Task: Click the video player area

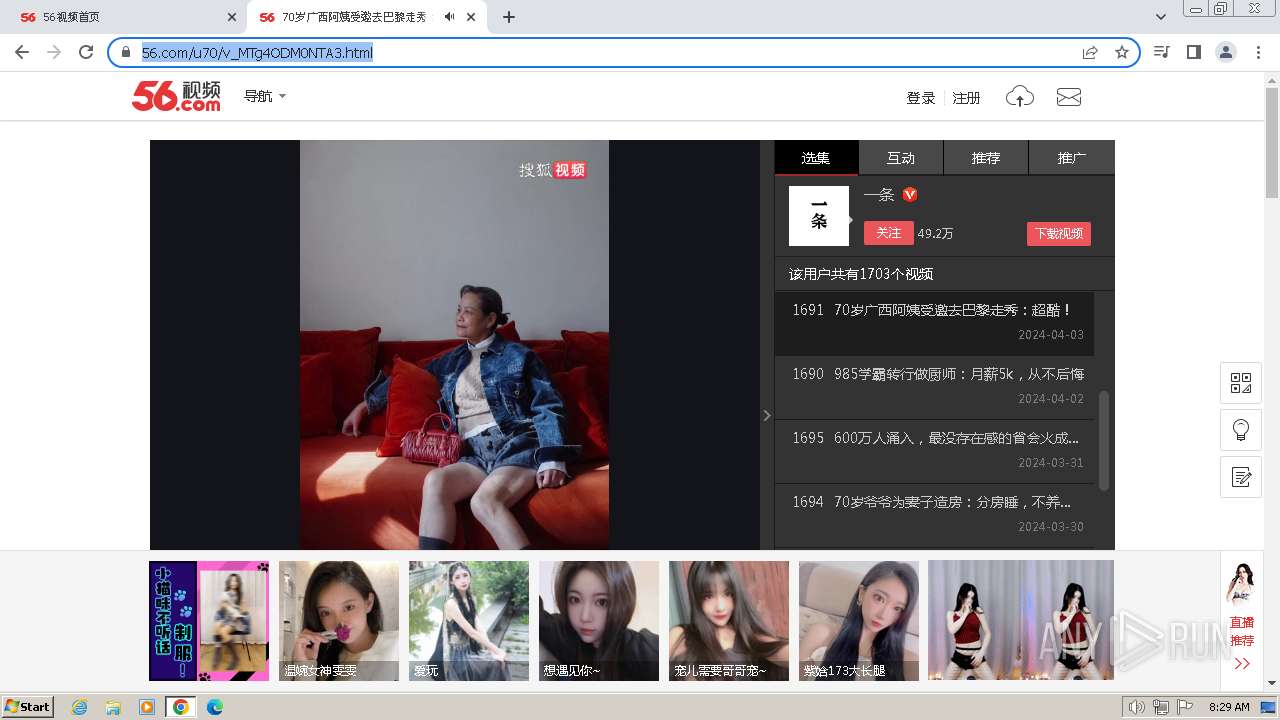Action: click(455, 345)
